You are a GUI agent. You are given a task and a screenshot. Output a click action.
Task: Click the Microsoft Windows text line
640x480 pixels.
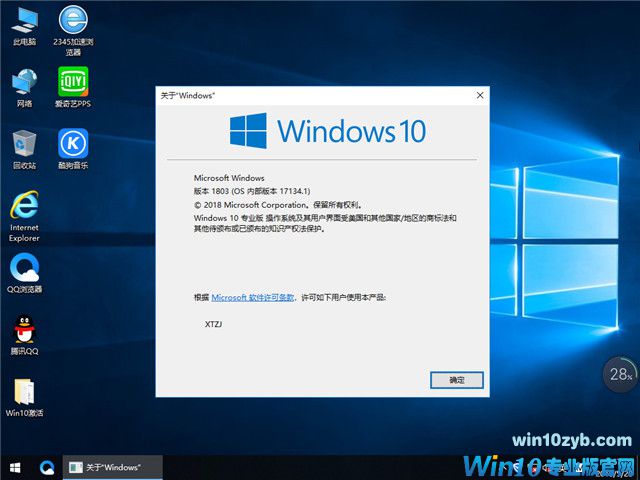(229, 178)
